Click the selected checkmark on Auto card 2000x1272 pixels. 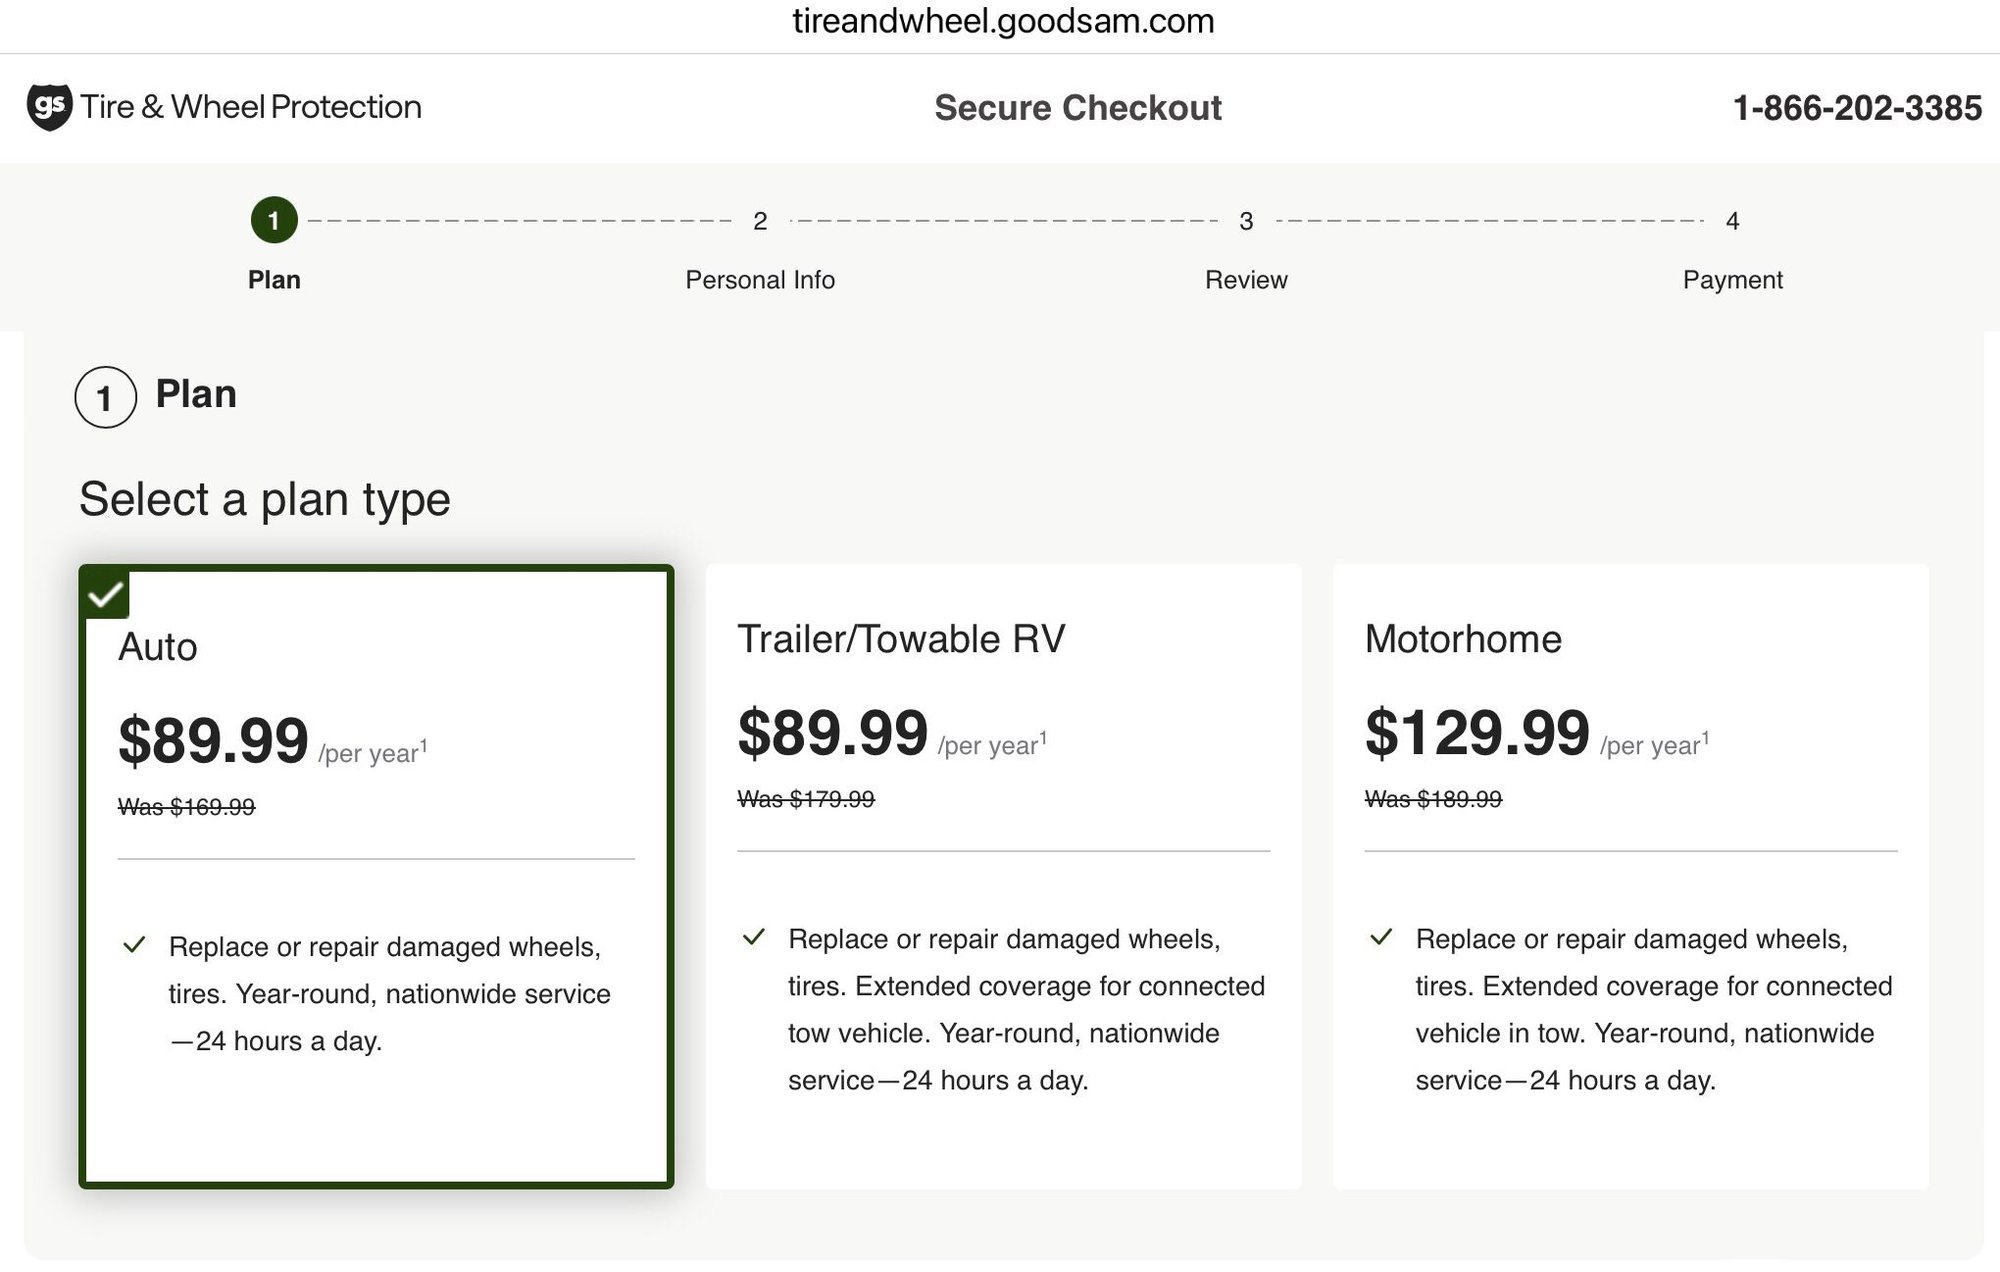click(105, 594)
